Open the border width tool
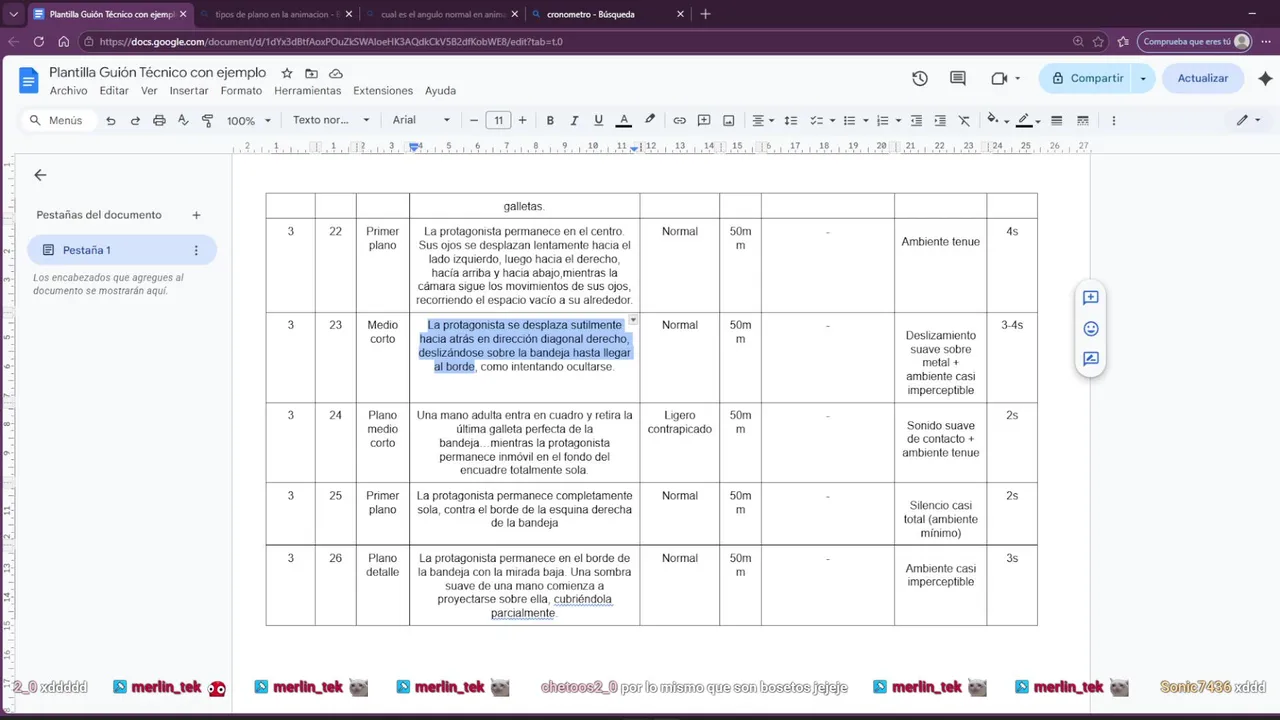Image resolution: width=1280 pixels, height=720 pixels. click(x=1056, y=120)
